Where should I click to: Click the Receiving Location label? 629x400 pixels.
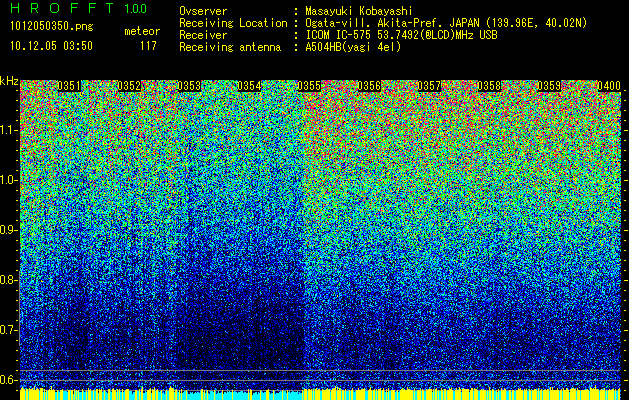click(x=233, y=23)
